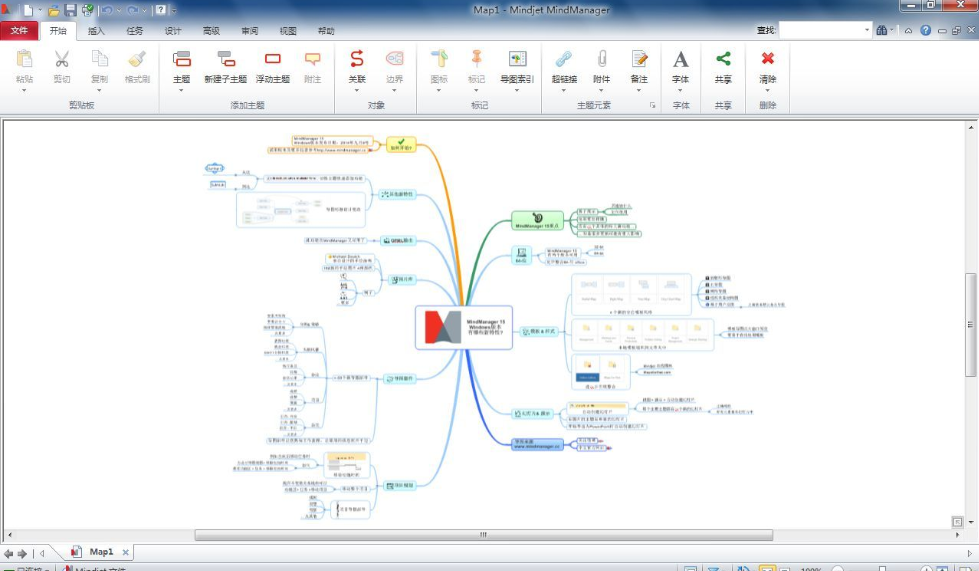Click the horizontal scrollbar under the map

point(482,535)
